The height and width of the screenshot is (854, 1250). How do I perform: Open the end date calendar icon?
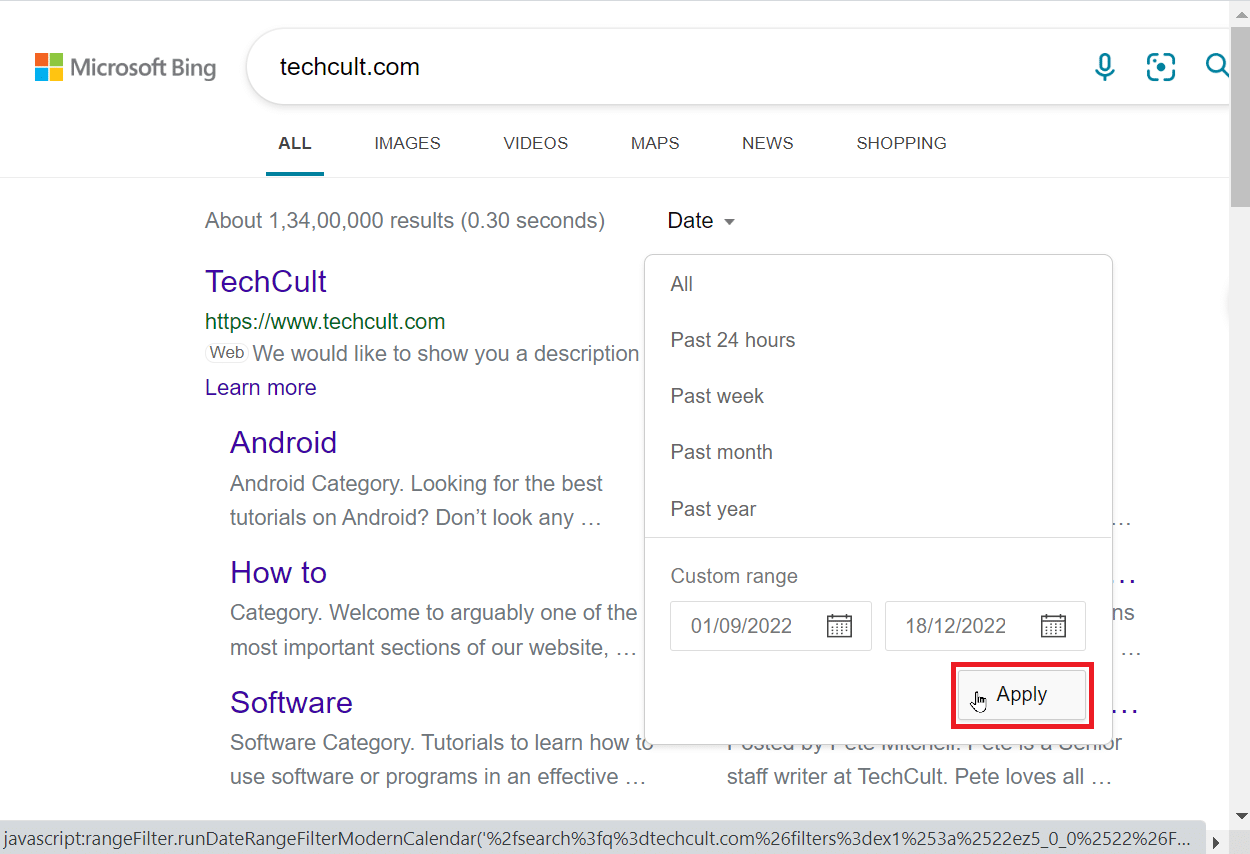pos(1053,626)
